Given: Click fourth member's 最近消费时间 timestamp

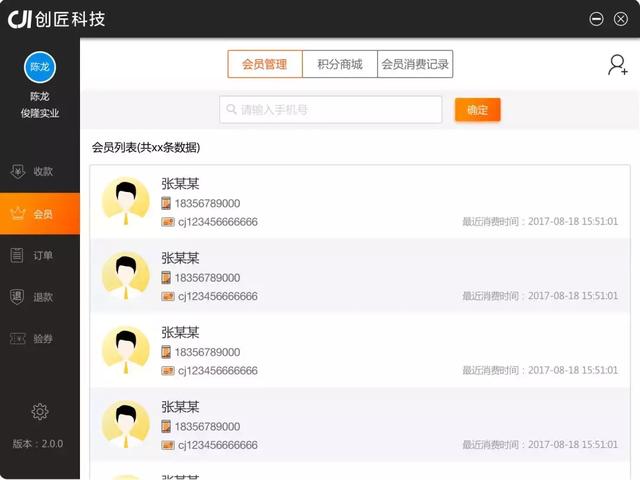Looking at the screenshot, I should (540, 444).
